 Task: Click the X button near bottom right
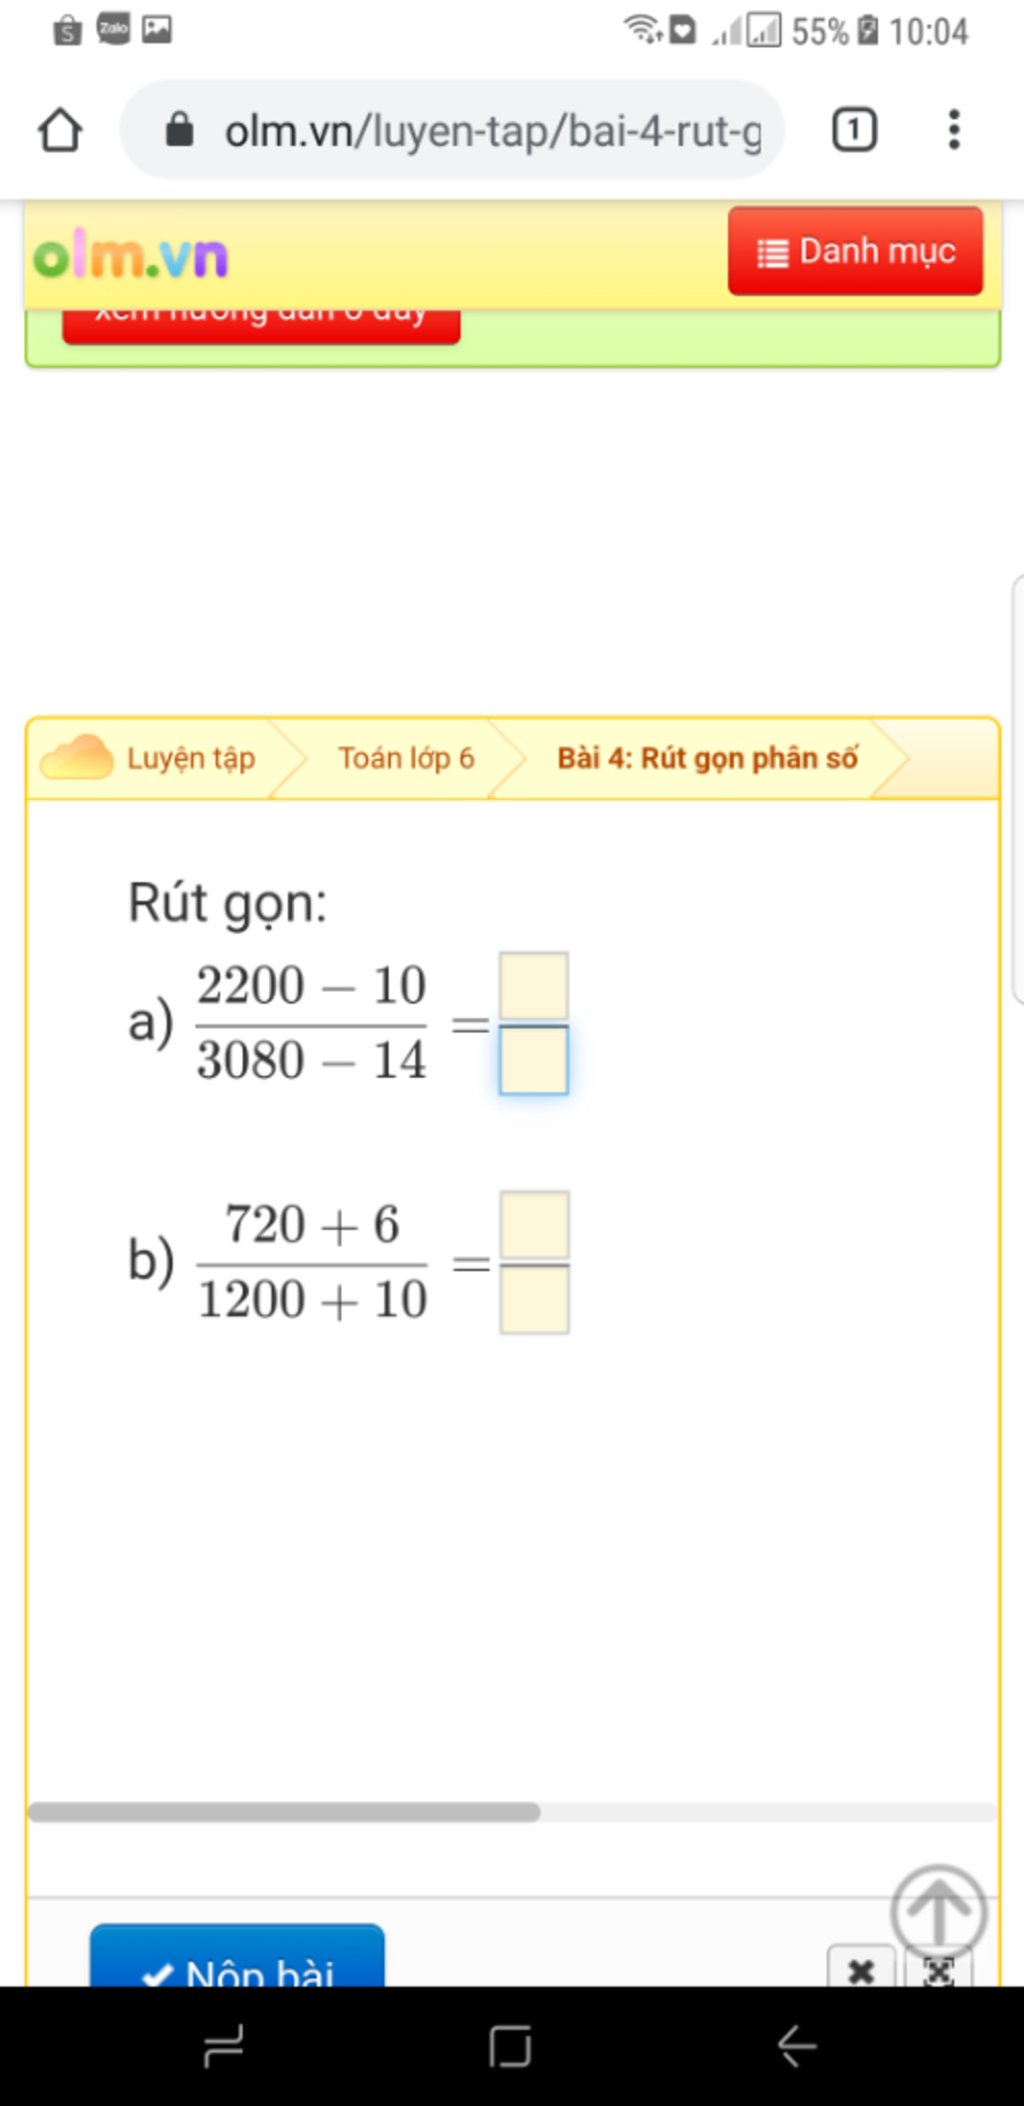pos(861,1968)
